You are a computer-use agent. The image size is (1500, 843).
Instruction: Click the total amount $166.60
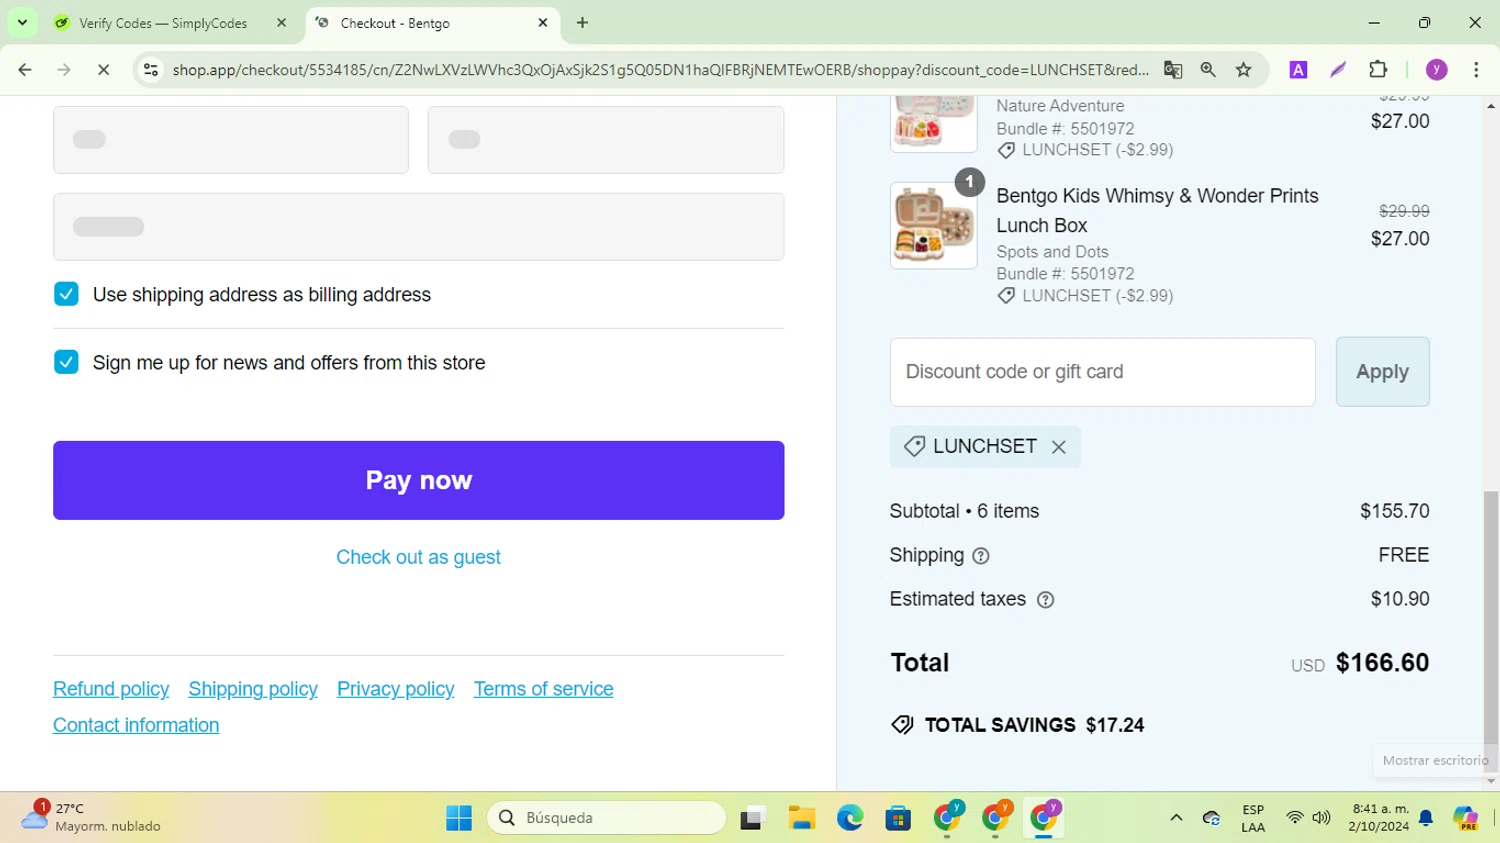[x=1382, y=663]
